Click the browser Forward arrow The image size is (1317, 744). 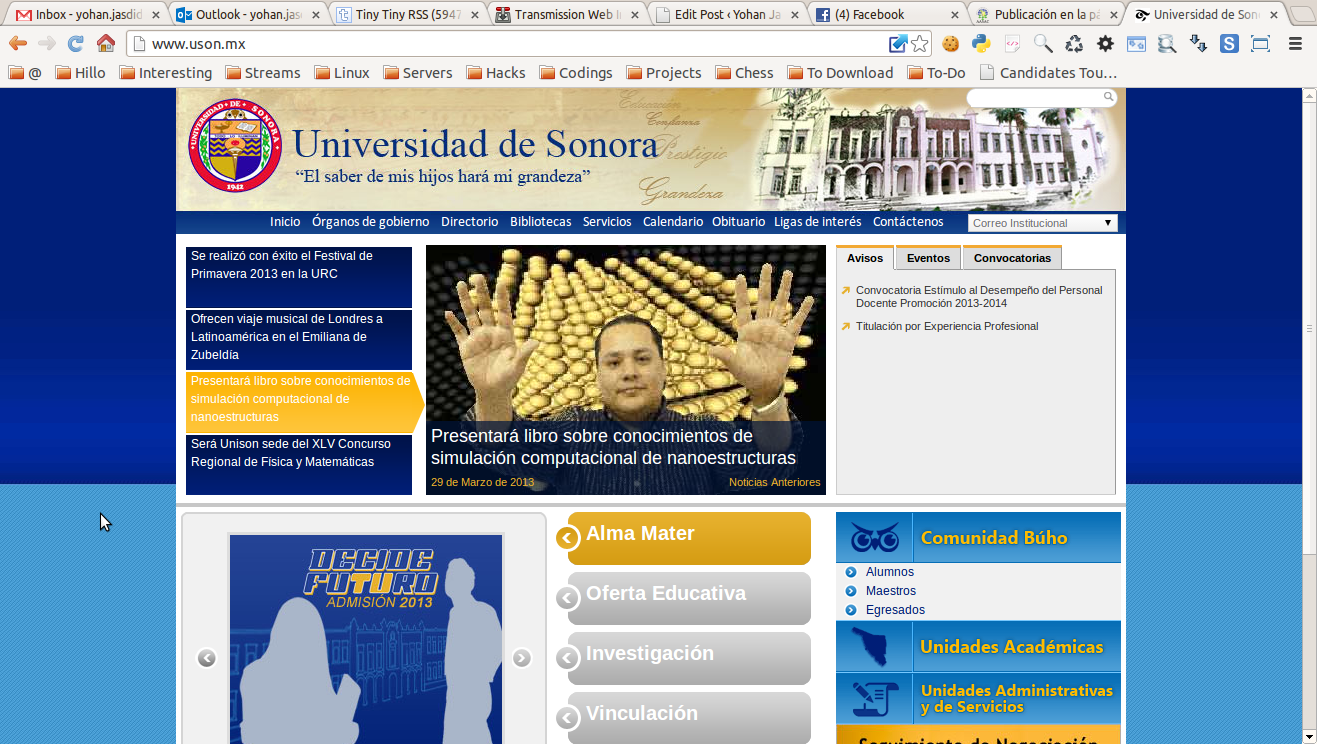point(47,44)
